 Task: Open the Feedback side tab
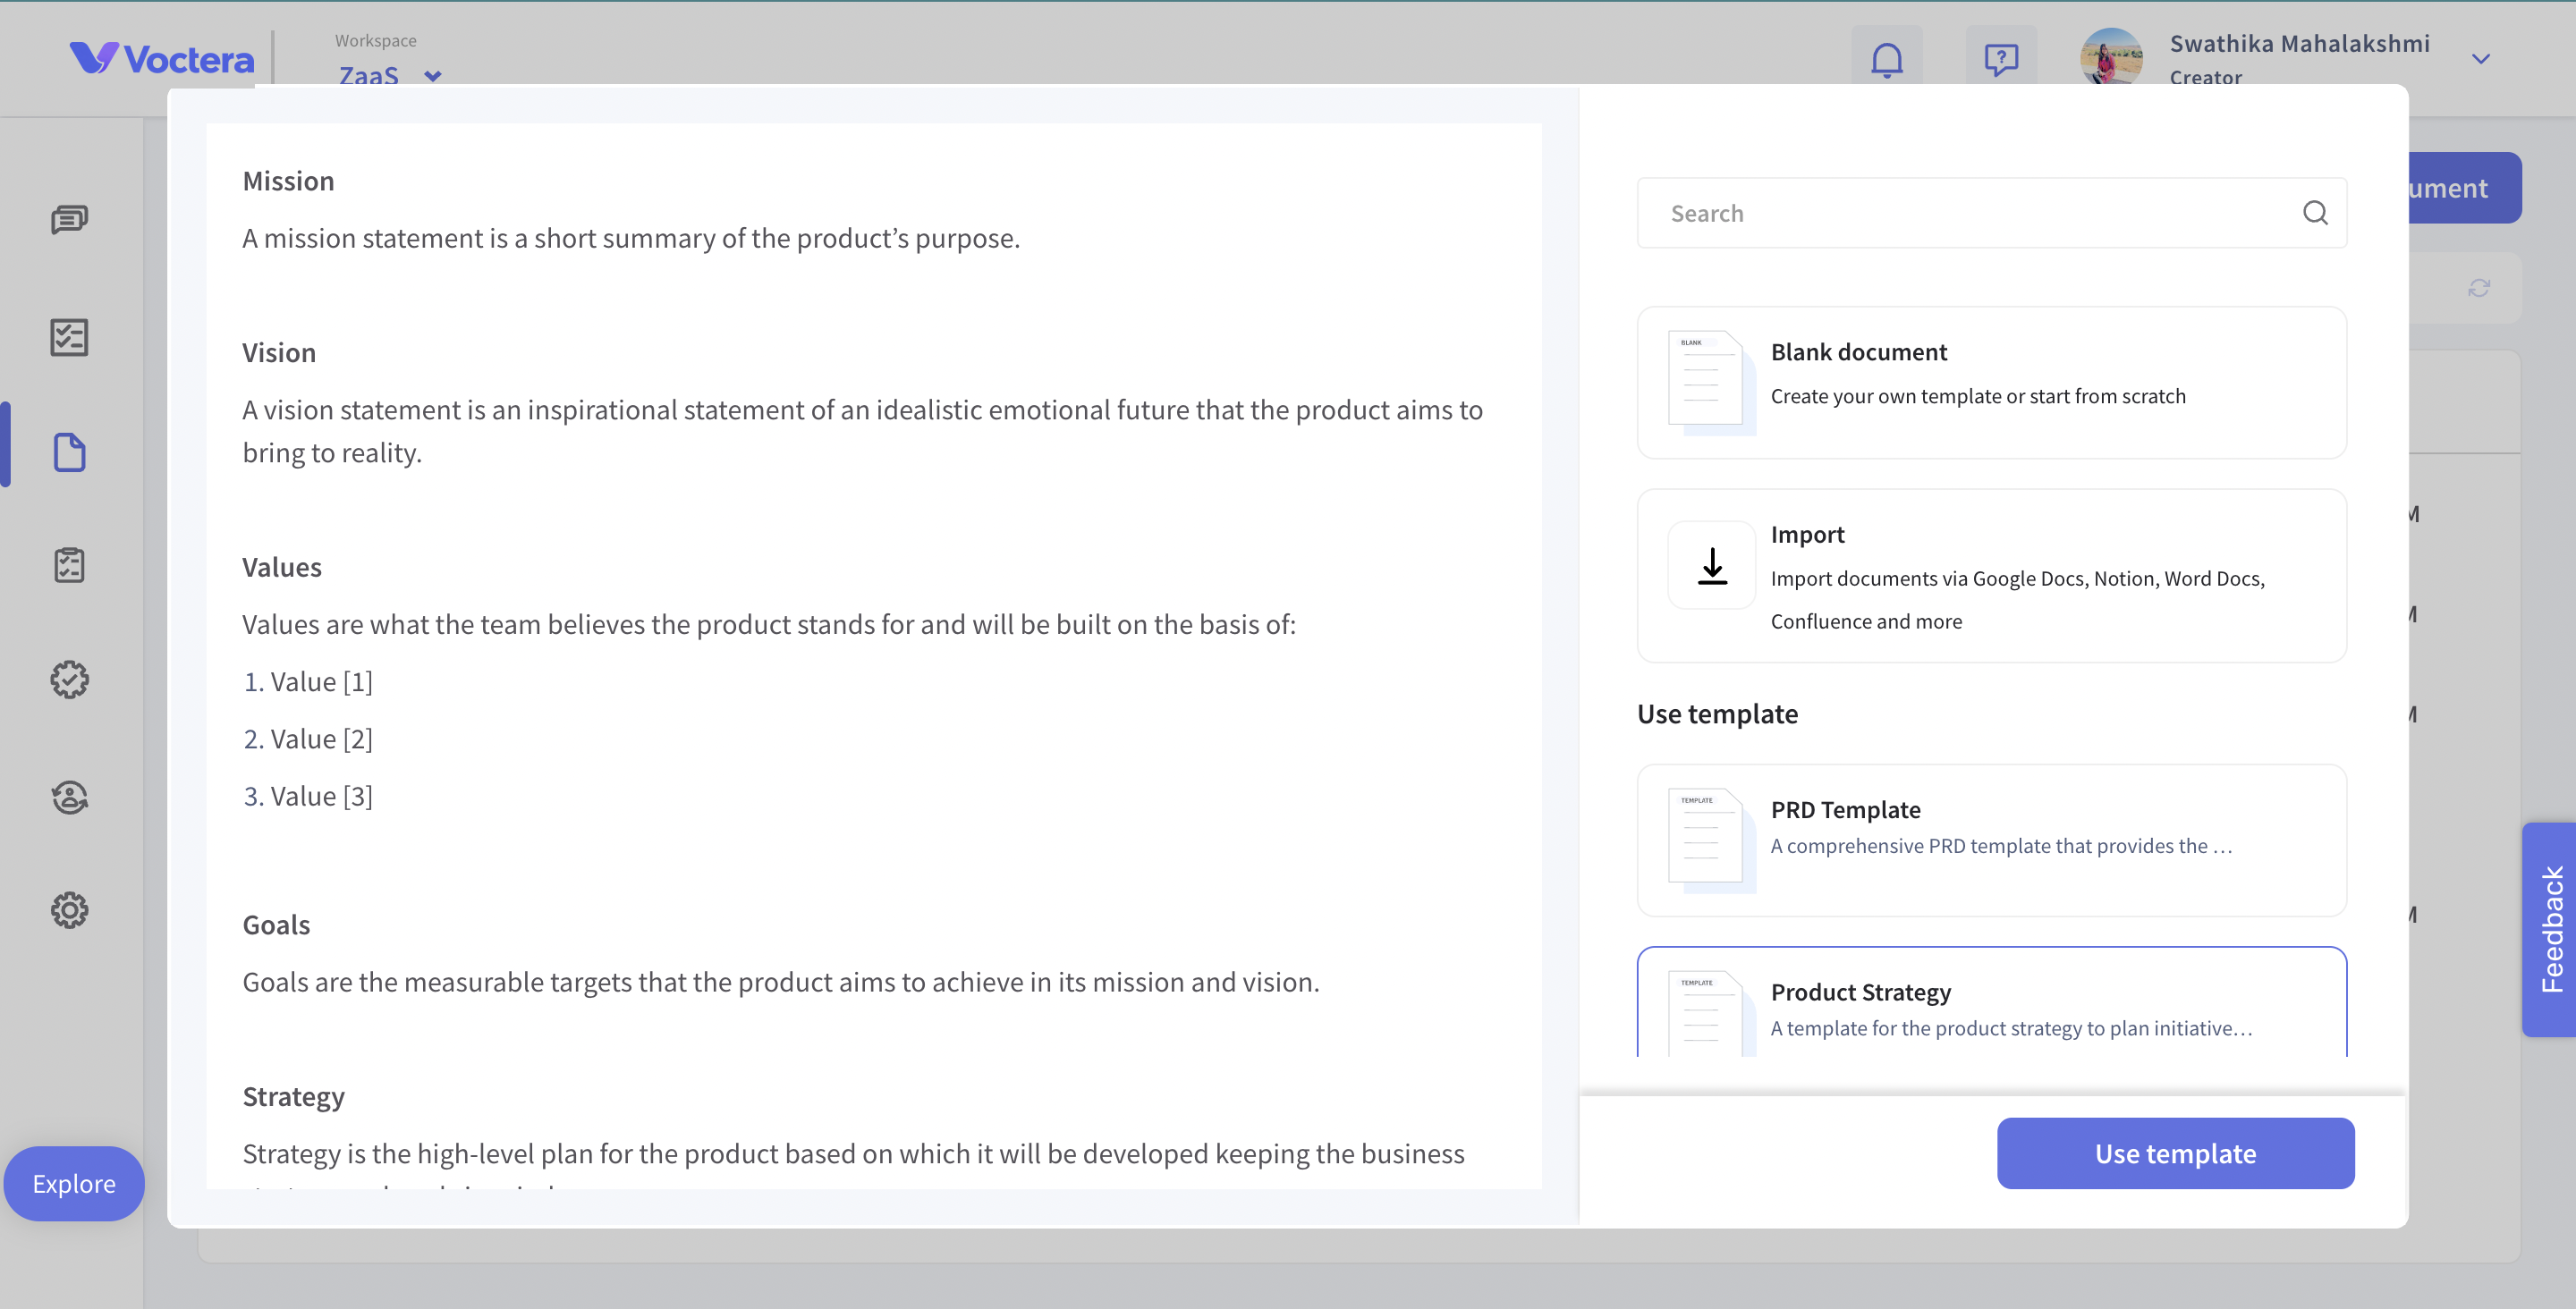(2550, 929)
